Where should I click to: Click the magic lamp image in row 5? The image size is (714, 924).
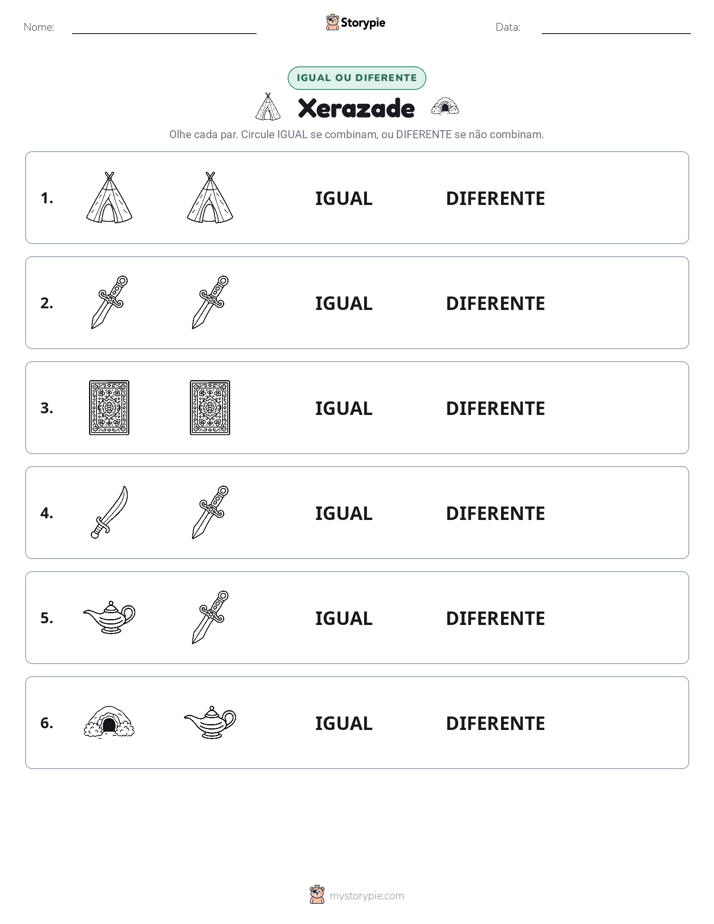click(110, 617)
